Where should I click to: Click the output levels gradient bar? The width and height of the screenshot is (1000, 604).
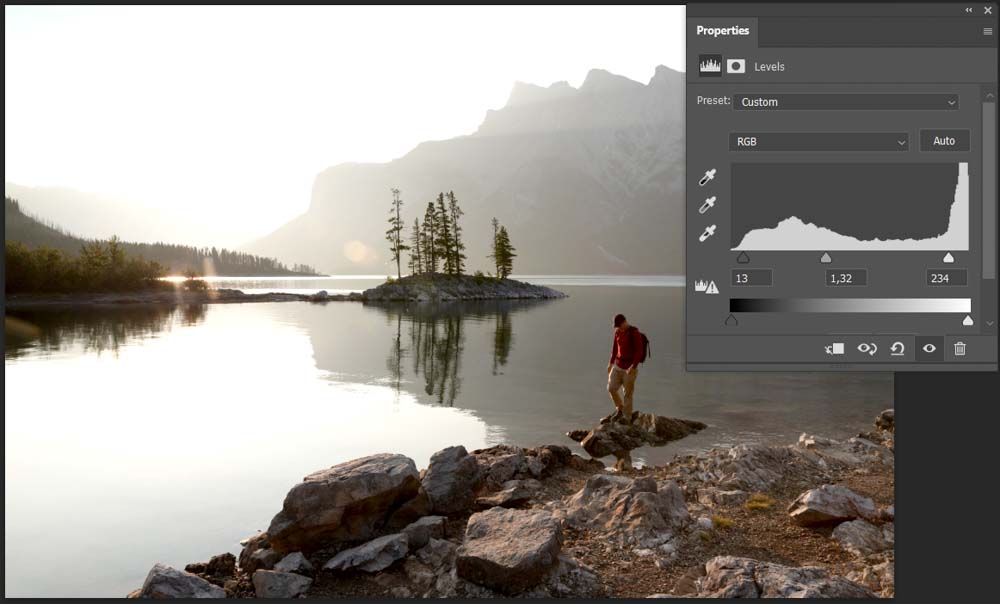click(849, 305)
